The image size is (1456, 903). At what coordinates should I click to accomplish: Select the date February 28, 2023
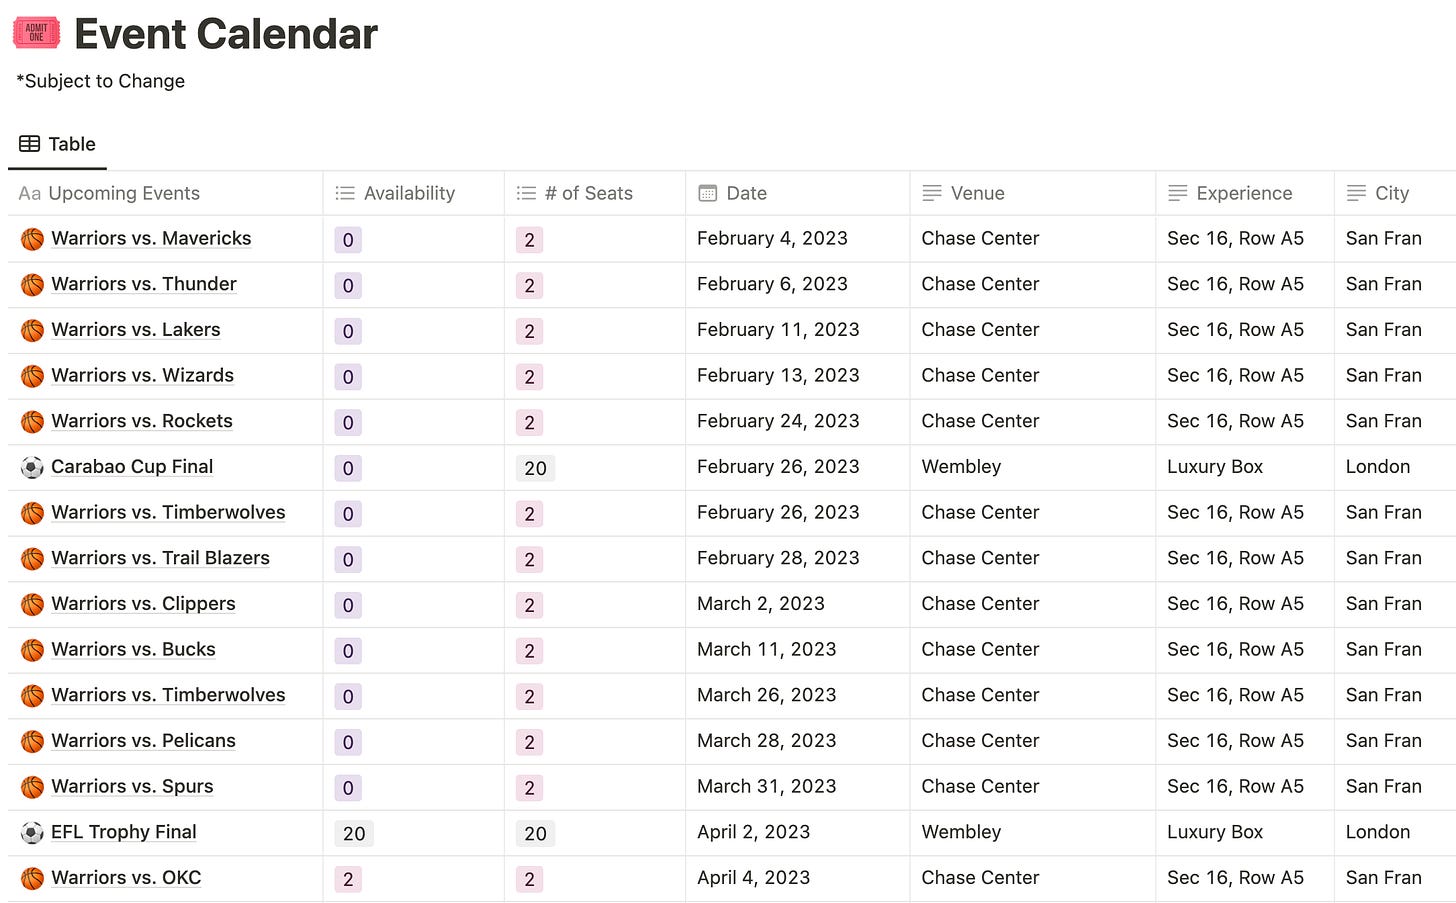(778, 558)
